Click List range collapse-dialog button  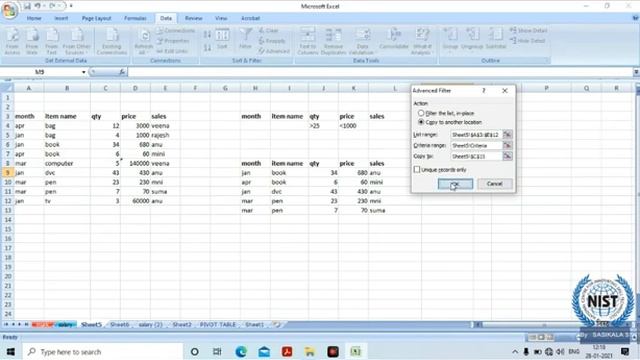(507, 135)
